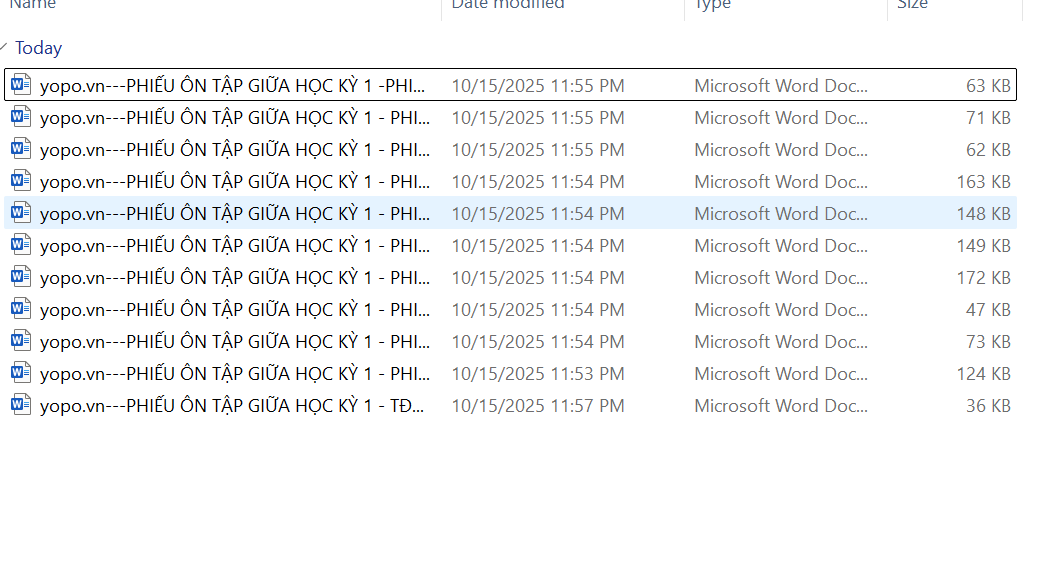Click the 73 KB size cell
Viewport: 1056px width, 580px height.
988,342
